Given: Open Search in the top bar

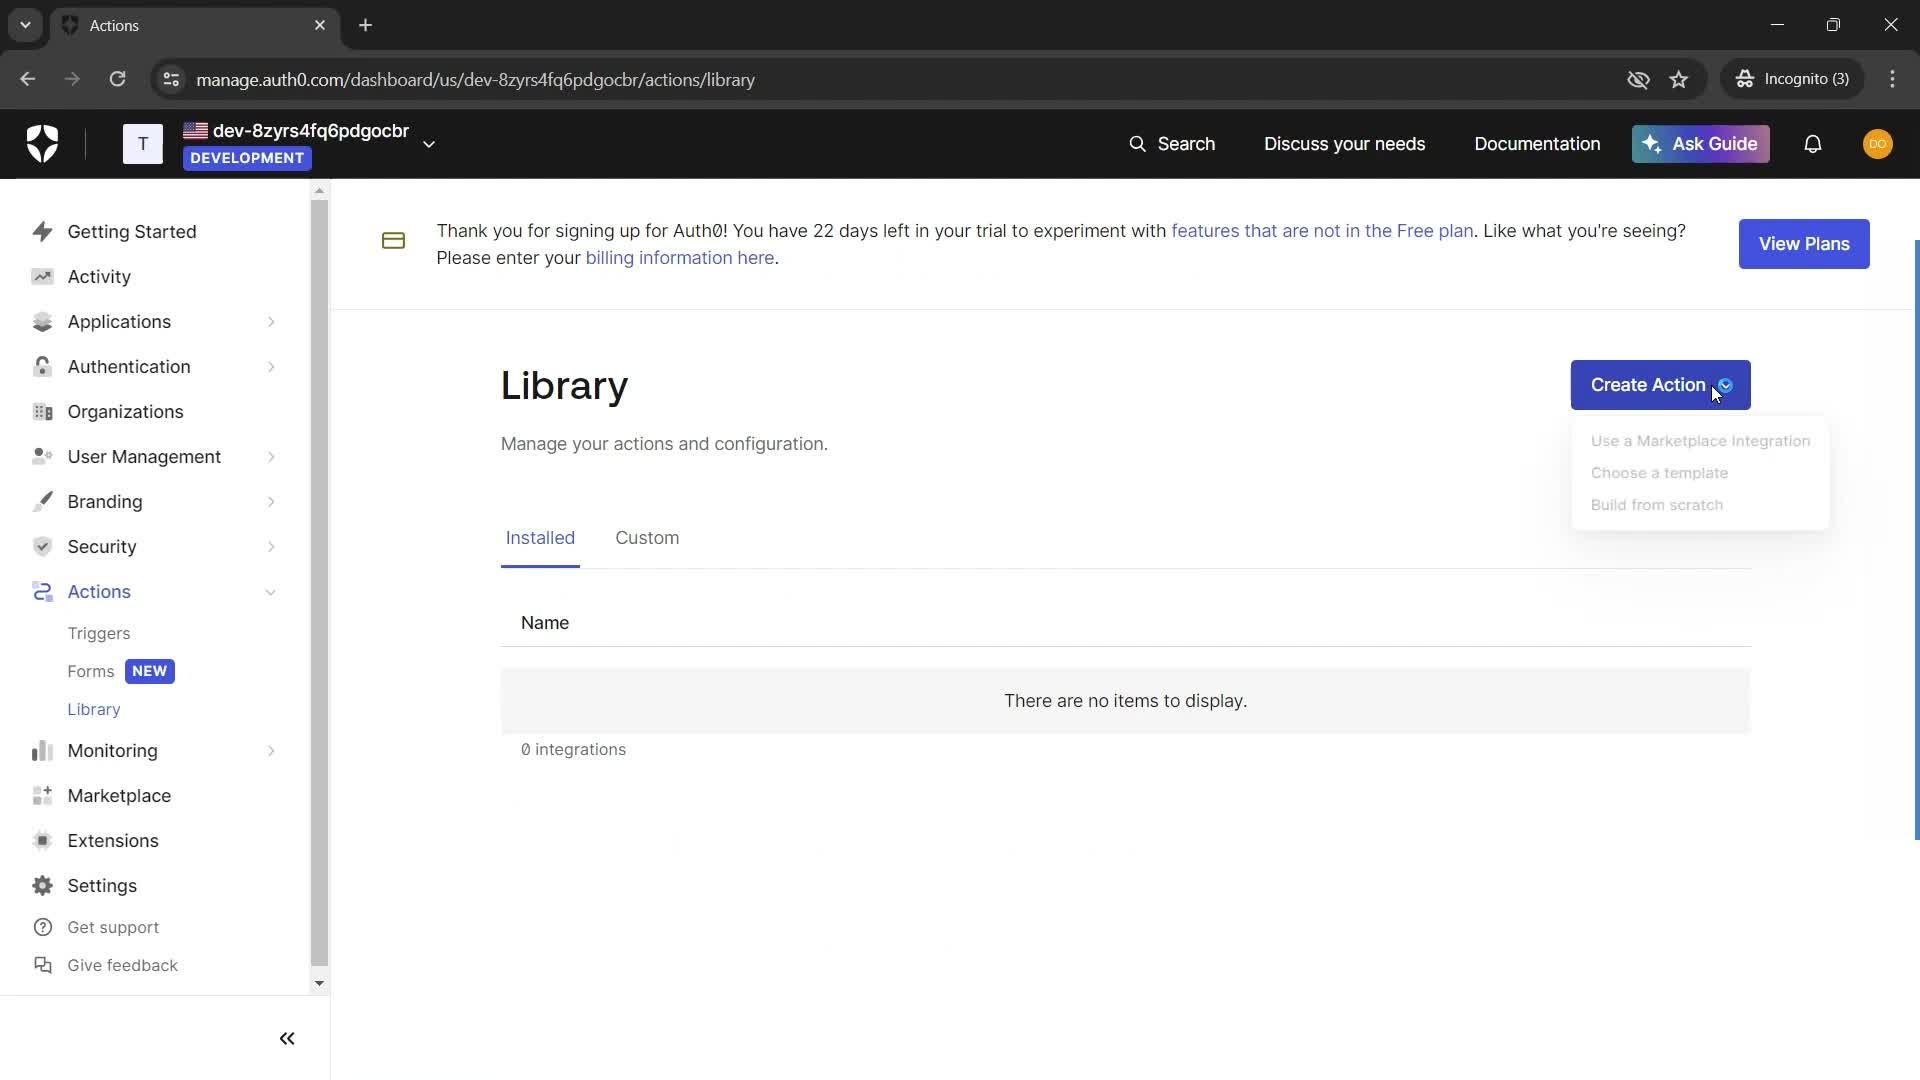Looking at the screenshot, I should (1172, 144).
